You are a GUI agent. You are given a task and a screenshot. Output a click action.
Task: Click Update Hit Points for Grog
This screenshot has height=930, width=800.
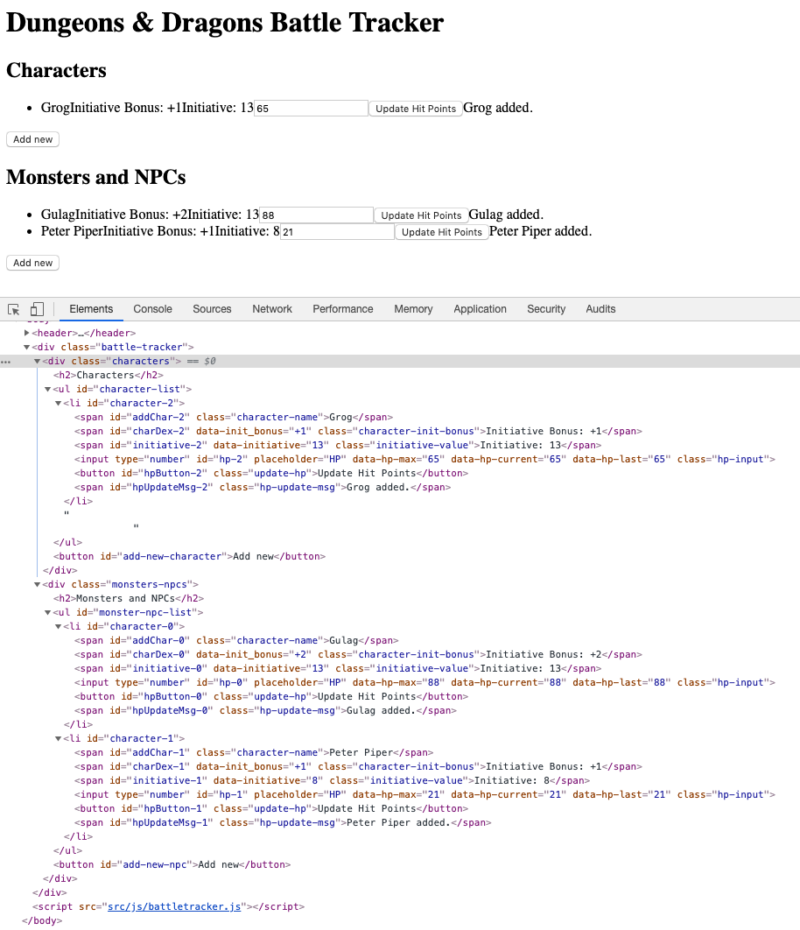415,108
